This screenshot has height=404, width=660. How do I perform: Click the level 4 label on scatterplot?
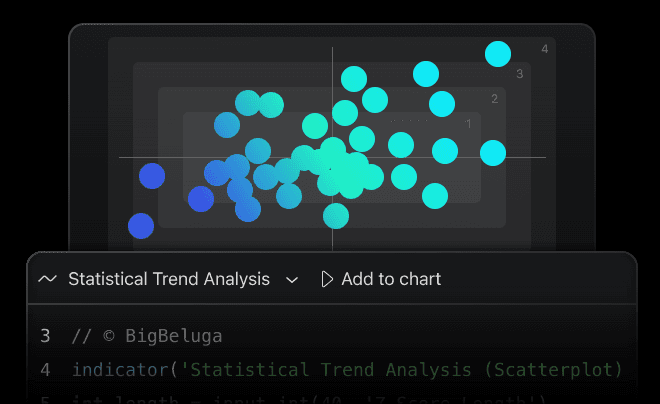(x=545, y=49)
